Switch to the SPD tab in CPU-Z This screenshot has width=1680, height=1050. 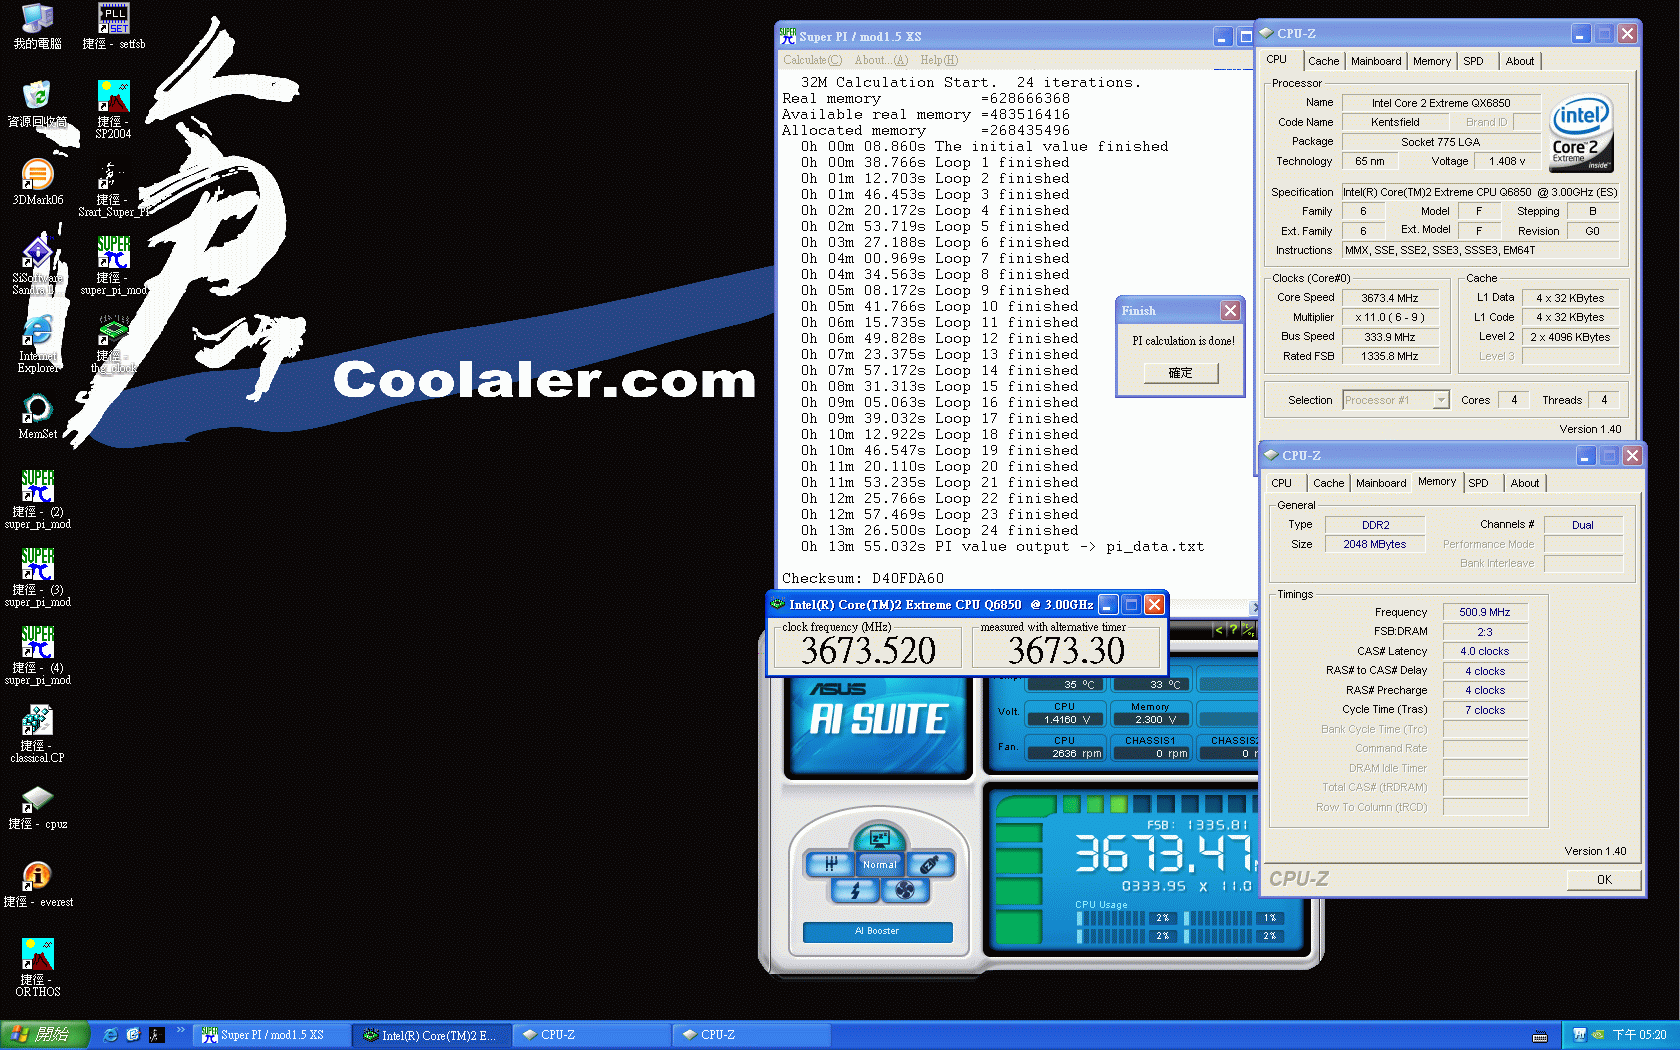(1475, 61)
